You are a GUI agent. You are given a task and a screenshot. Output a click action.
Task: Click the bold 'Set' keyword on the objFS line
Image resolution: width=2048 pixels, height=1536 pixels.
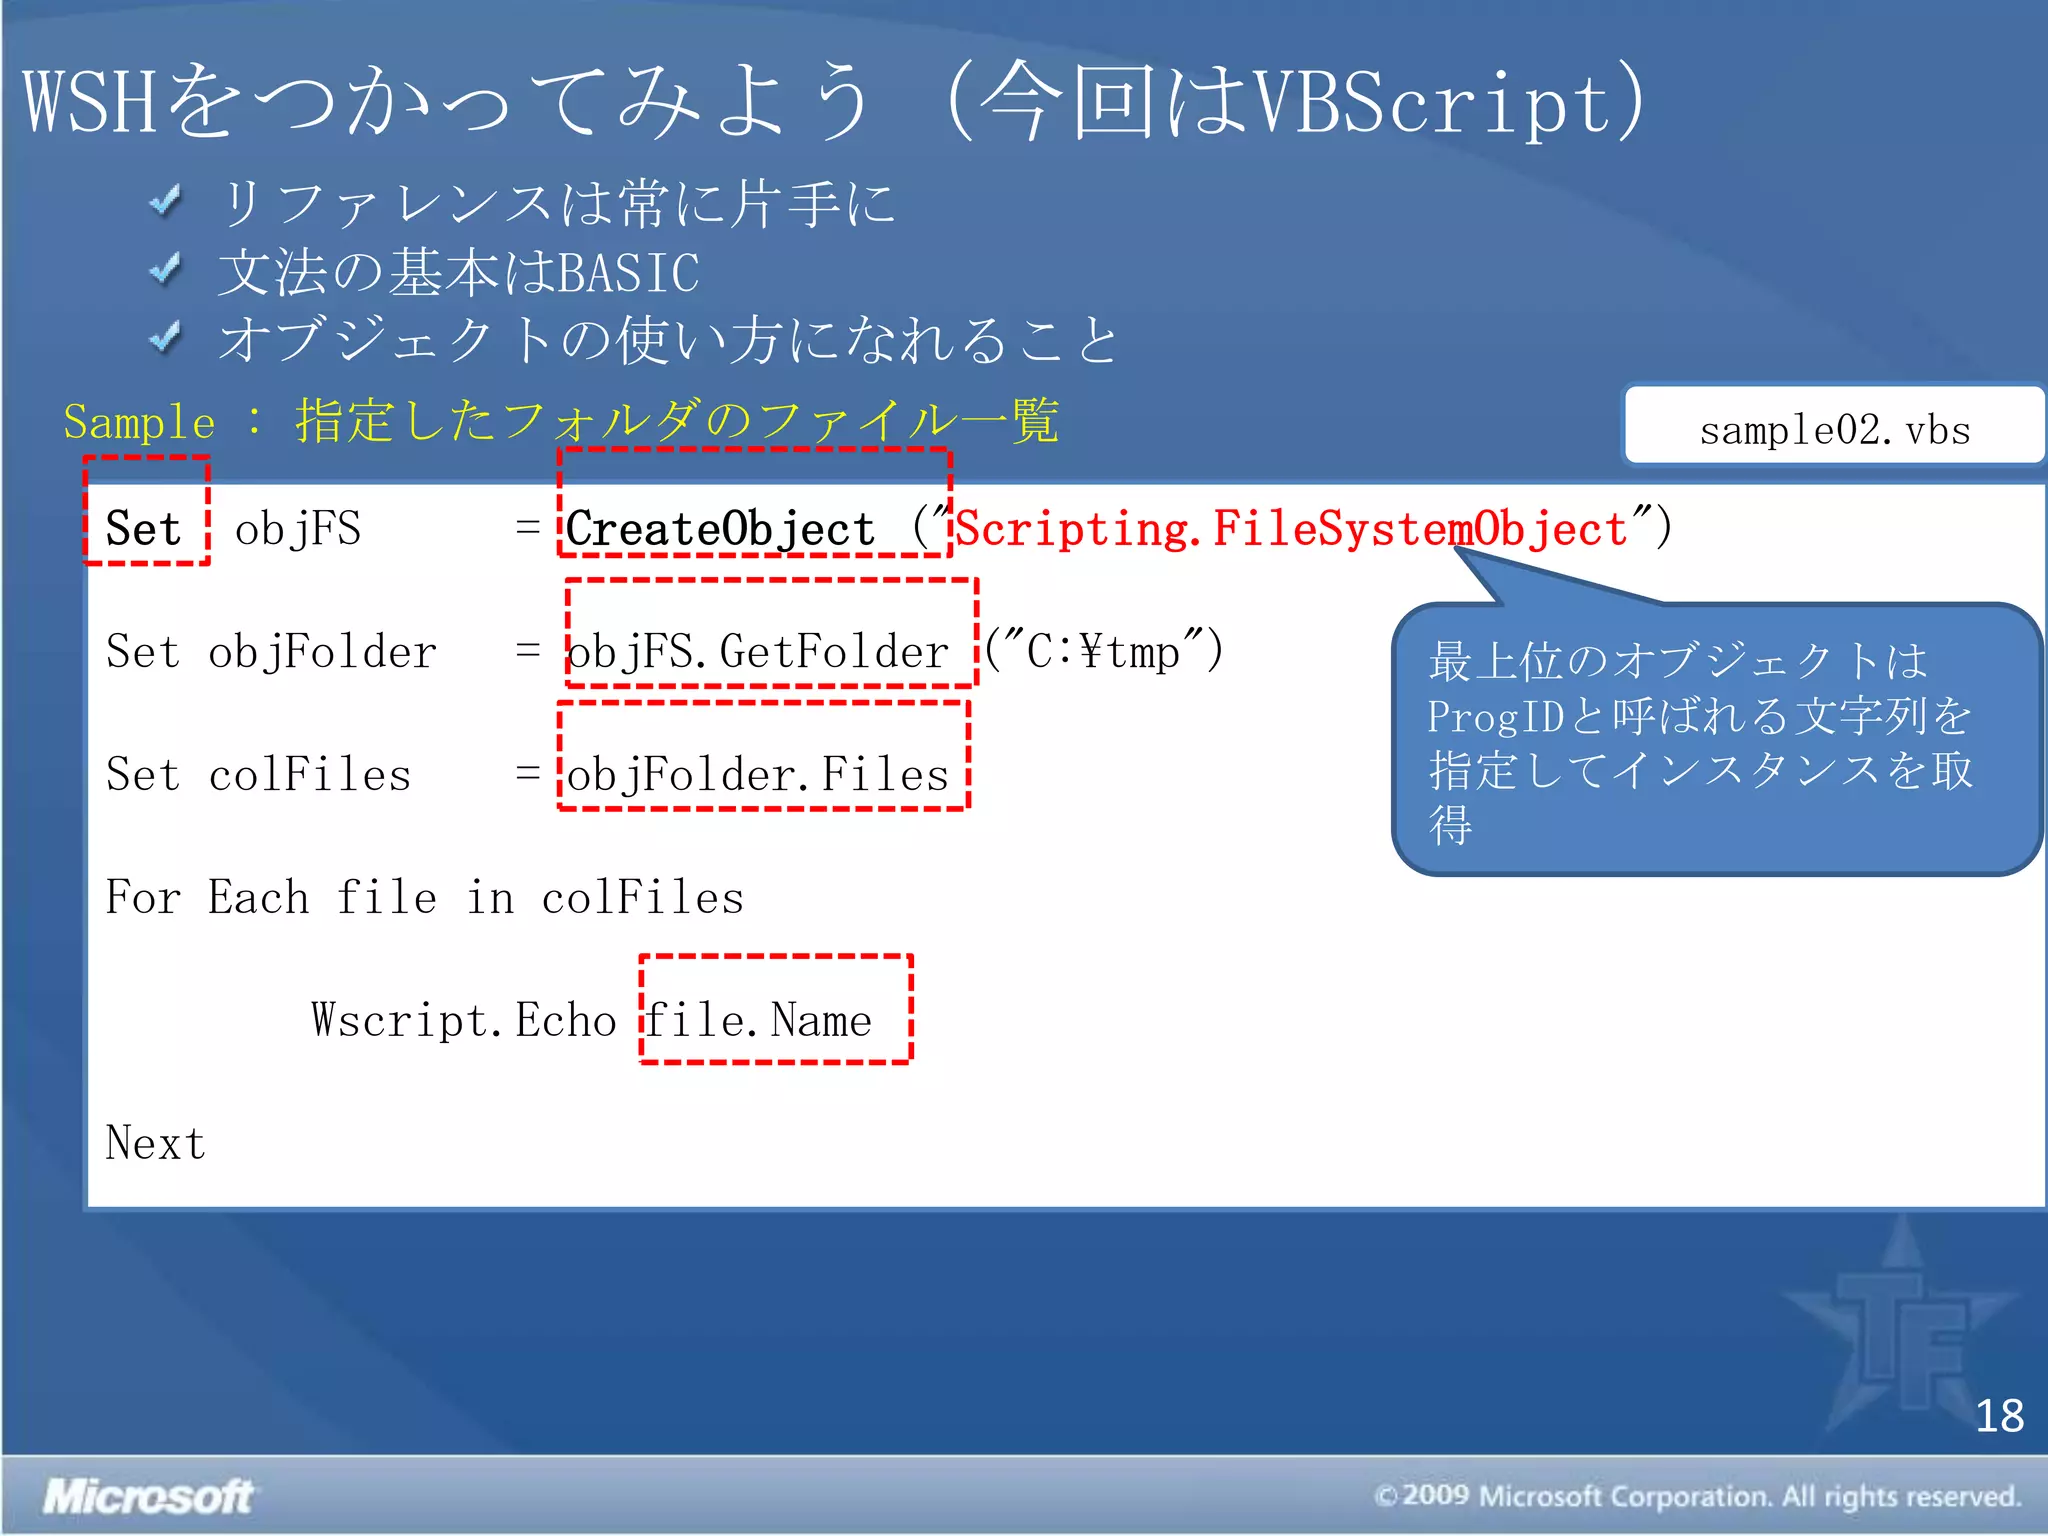pyautogui.click(x=144, y=528)
